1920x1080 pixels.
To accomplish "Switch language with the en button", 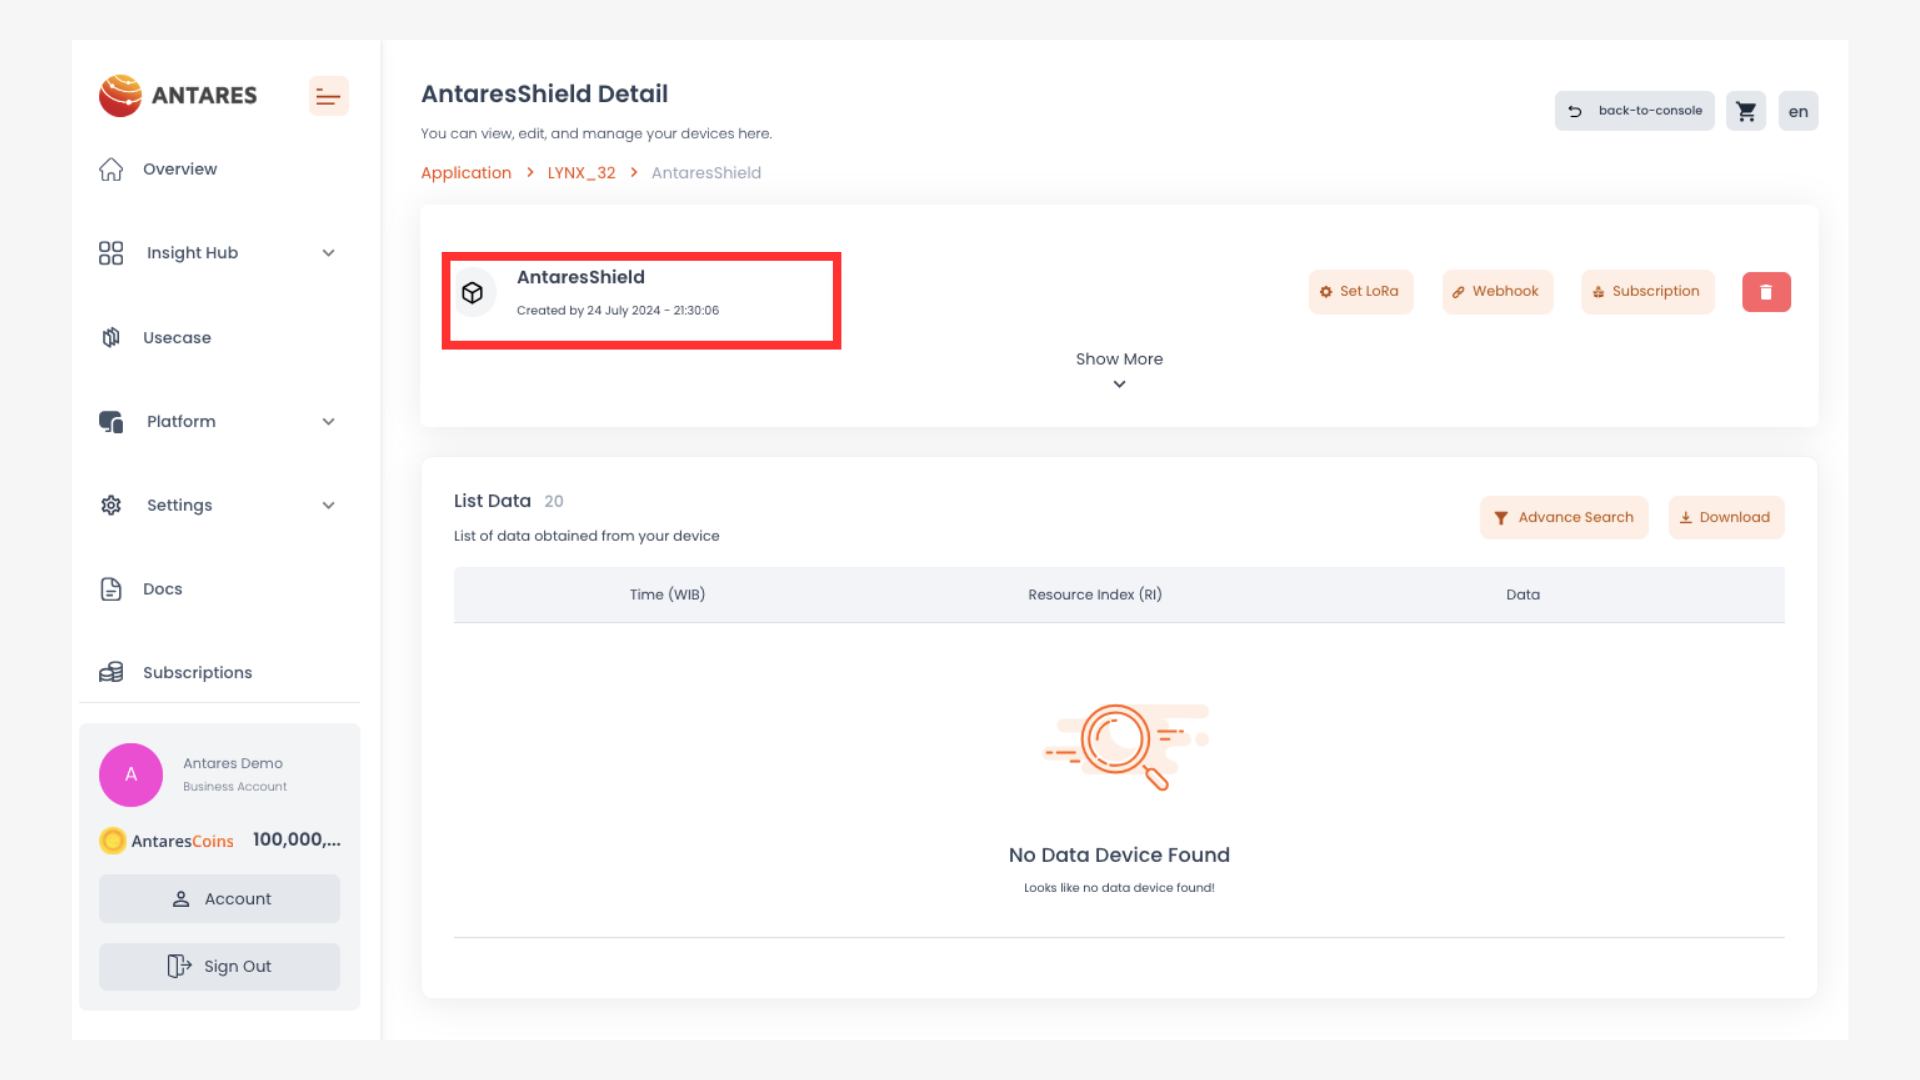I will coord(1798,111).
